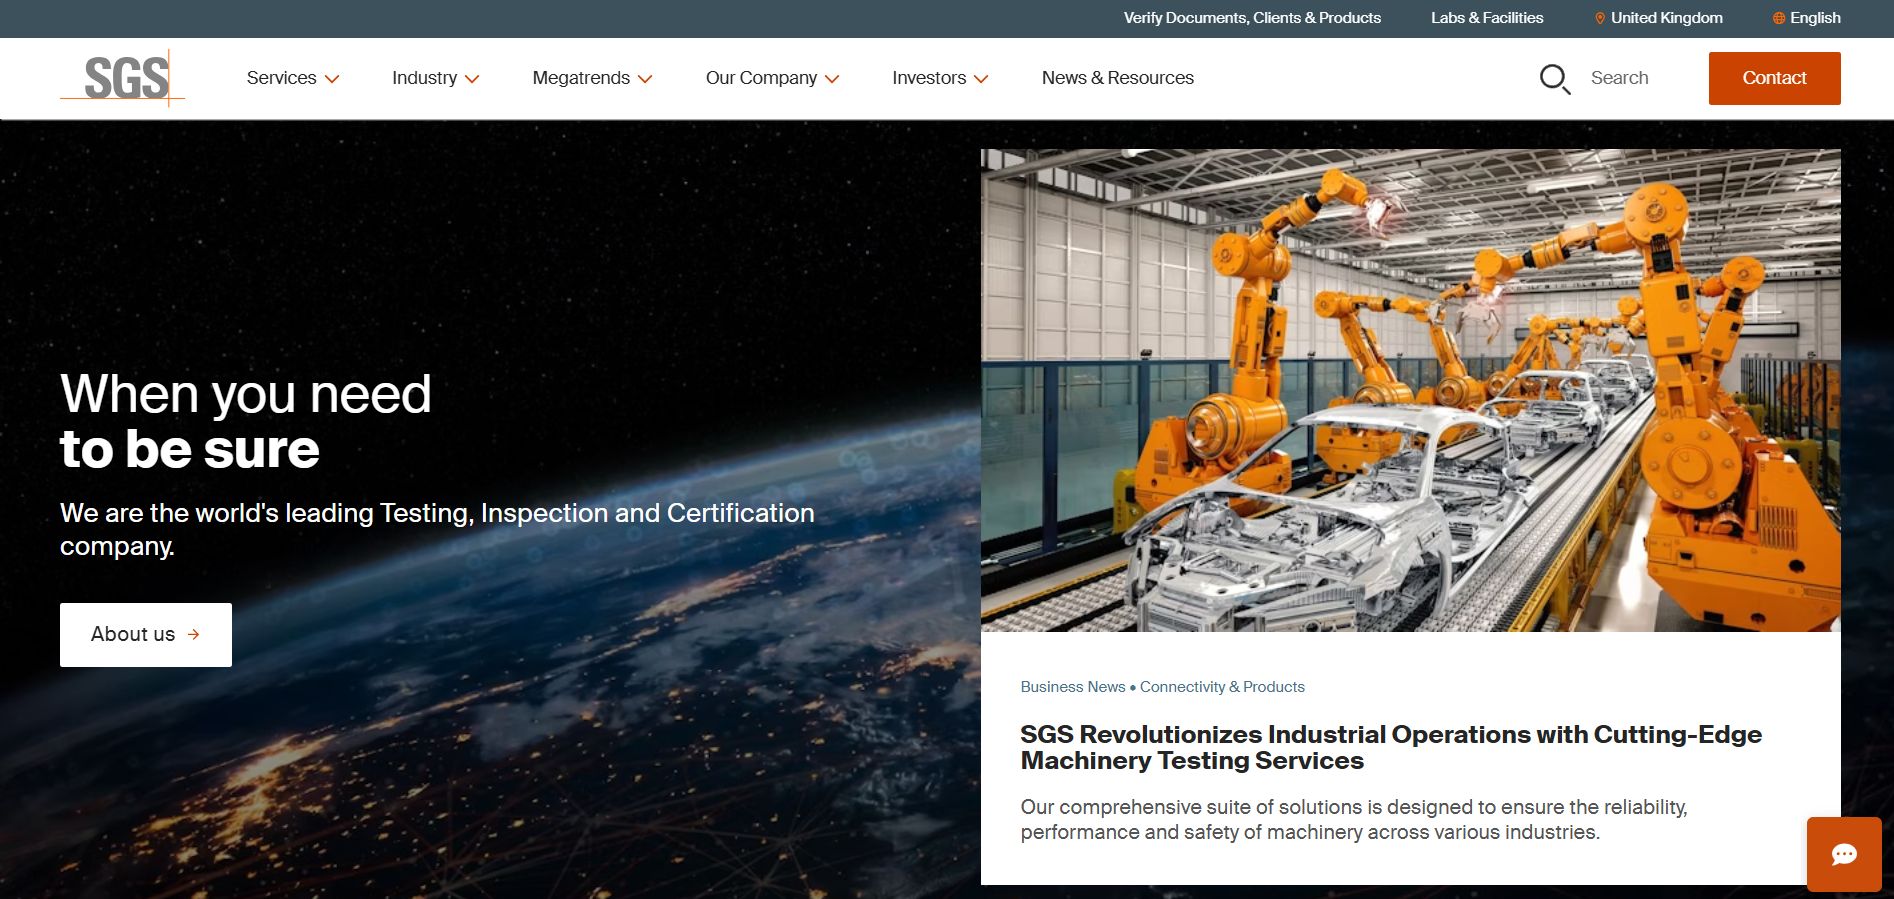Click the globe icon beside English
Screen dimensions: 1894x899
point(1779,18)
